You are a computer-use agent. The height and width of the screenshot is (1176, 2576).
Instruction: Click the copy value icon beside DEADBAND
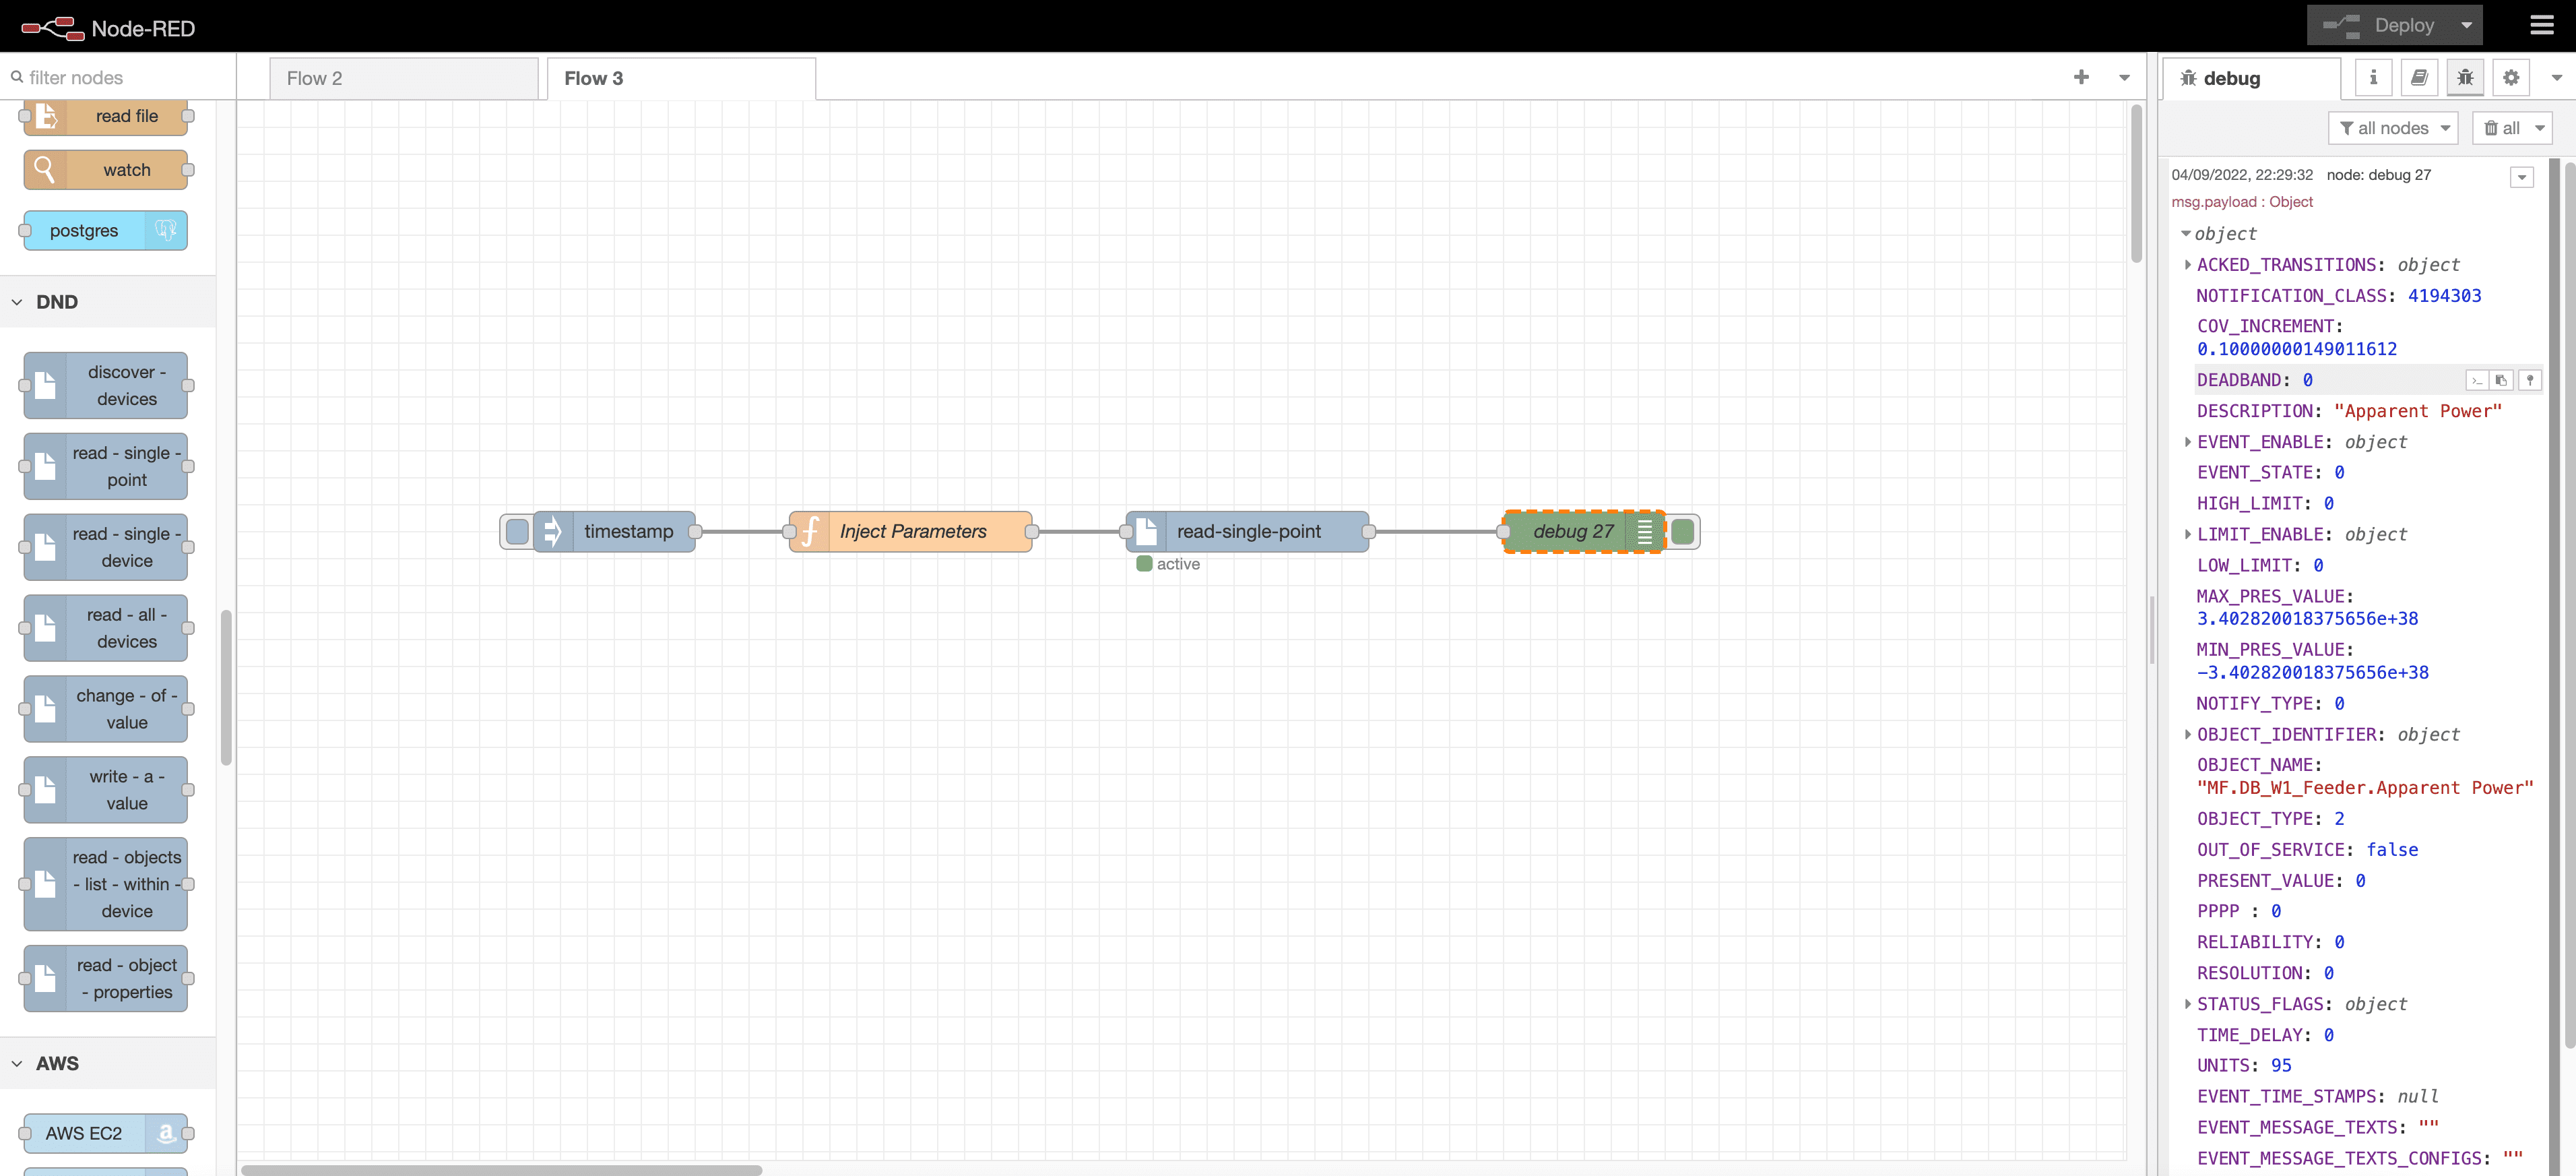click(2501, 380)
